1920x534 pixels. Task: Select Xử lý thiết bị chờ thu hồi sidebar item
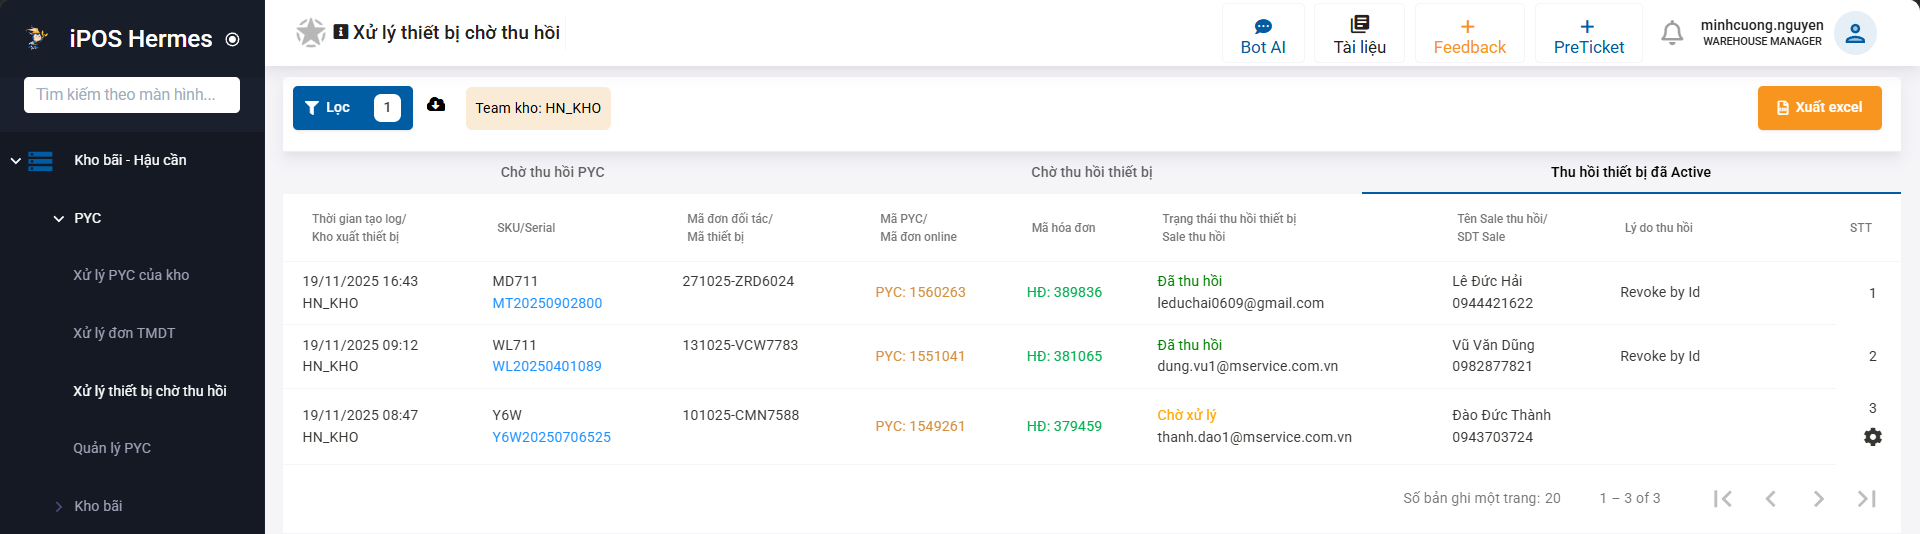point(150,391)
